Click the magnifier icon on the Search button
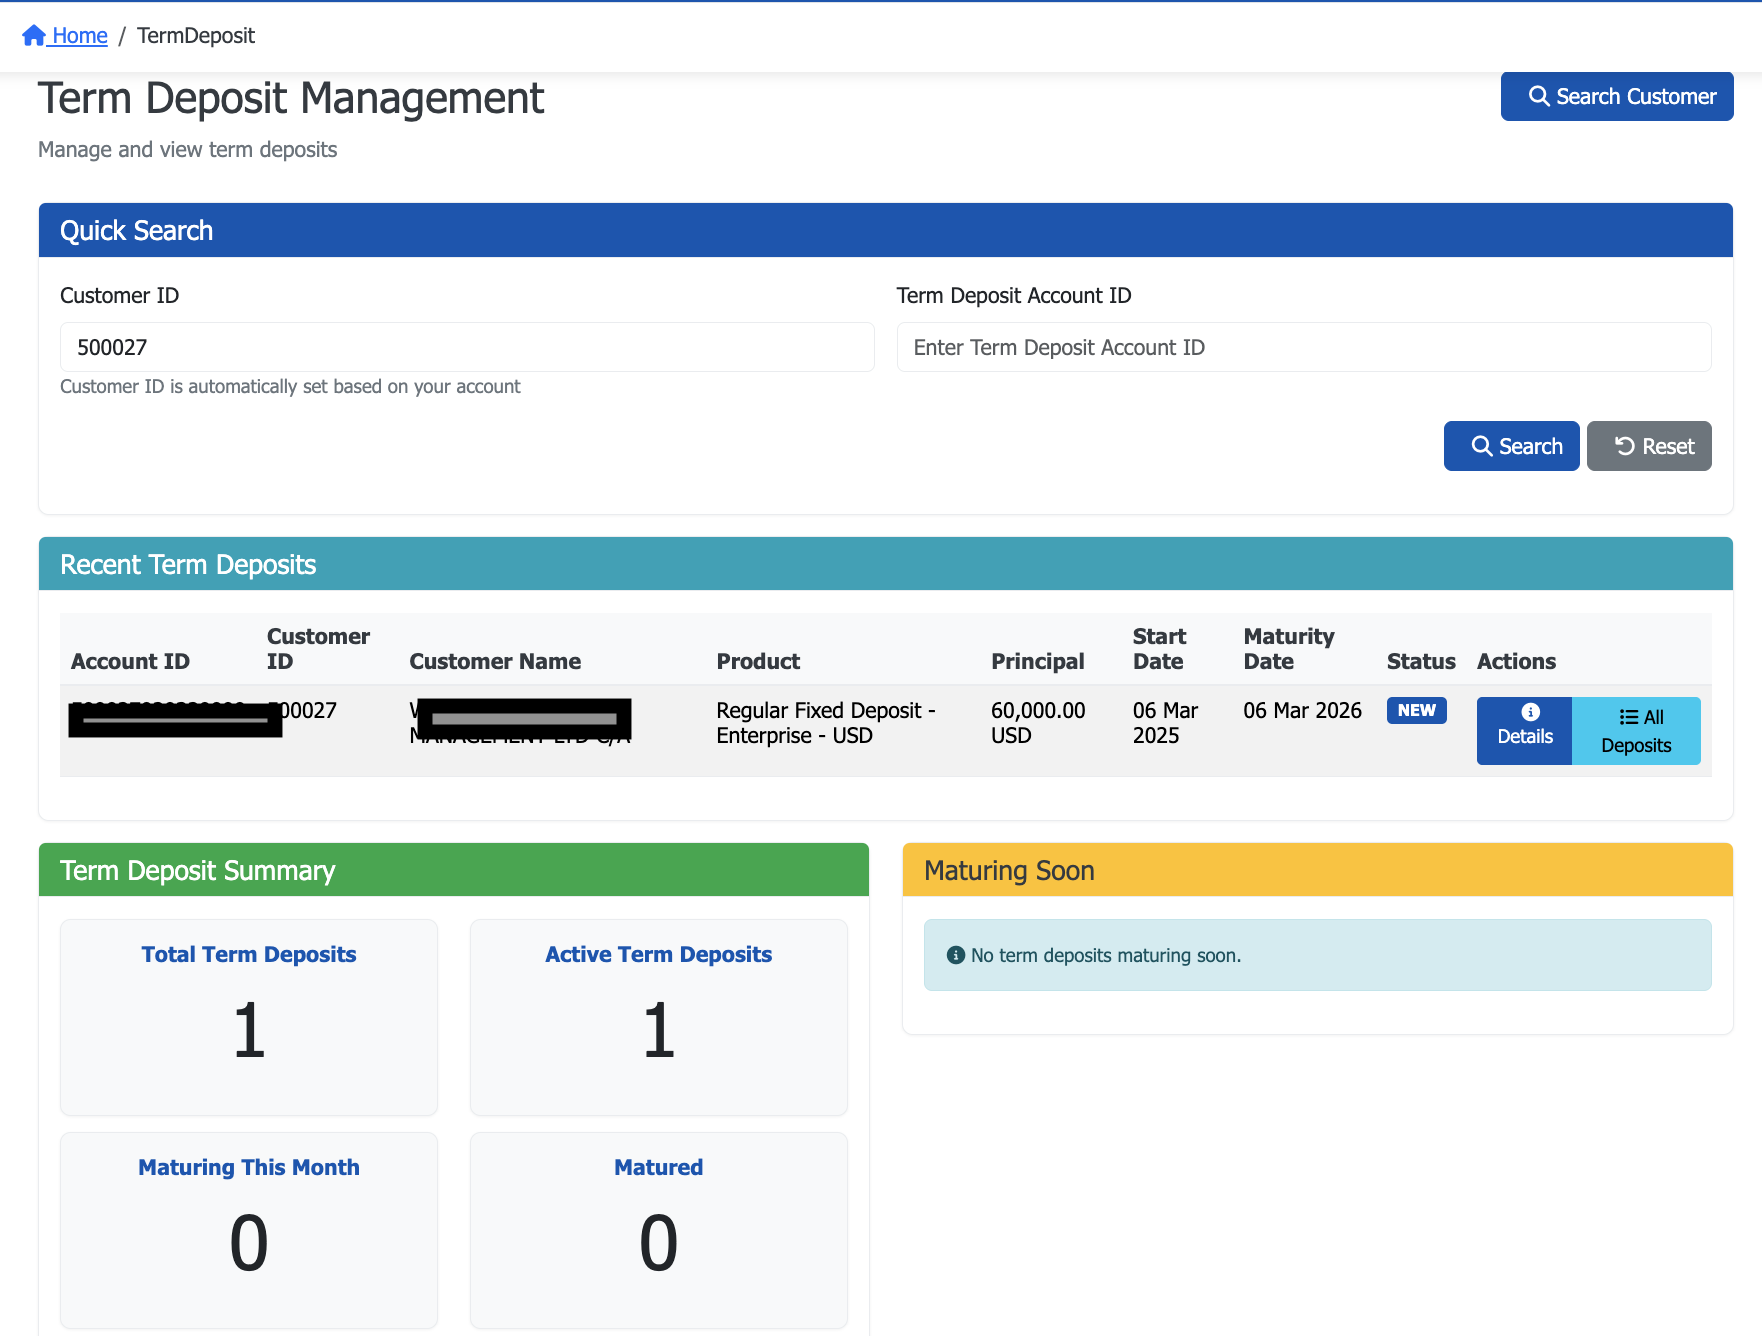This screenshot has height=1336, width=1762. 1481,446
